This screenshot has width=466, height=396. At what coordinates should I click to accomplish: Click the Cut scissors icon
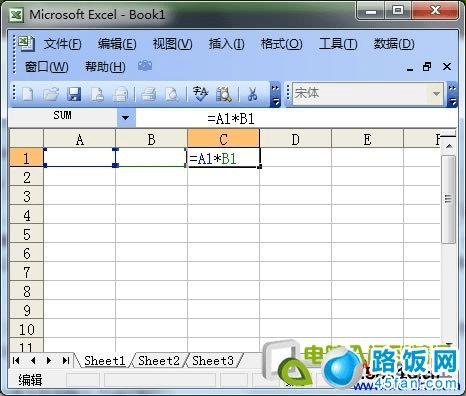[253, 94]
